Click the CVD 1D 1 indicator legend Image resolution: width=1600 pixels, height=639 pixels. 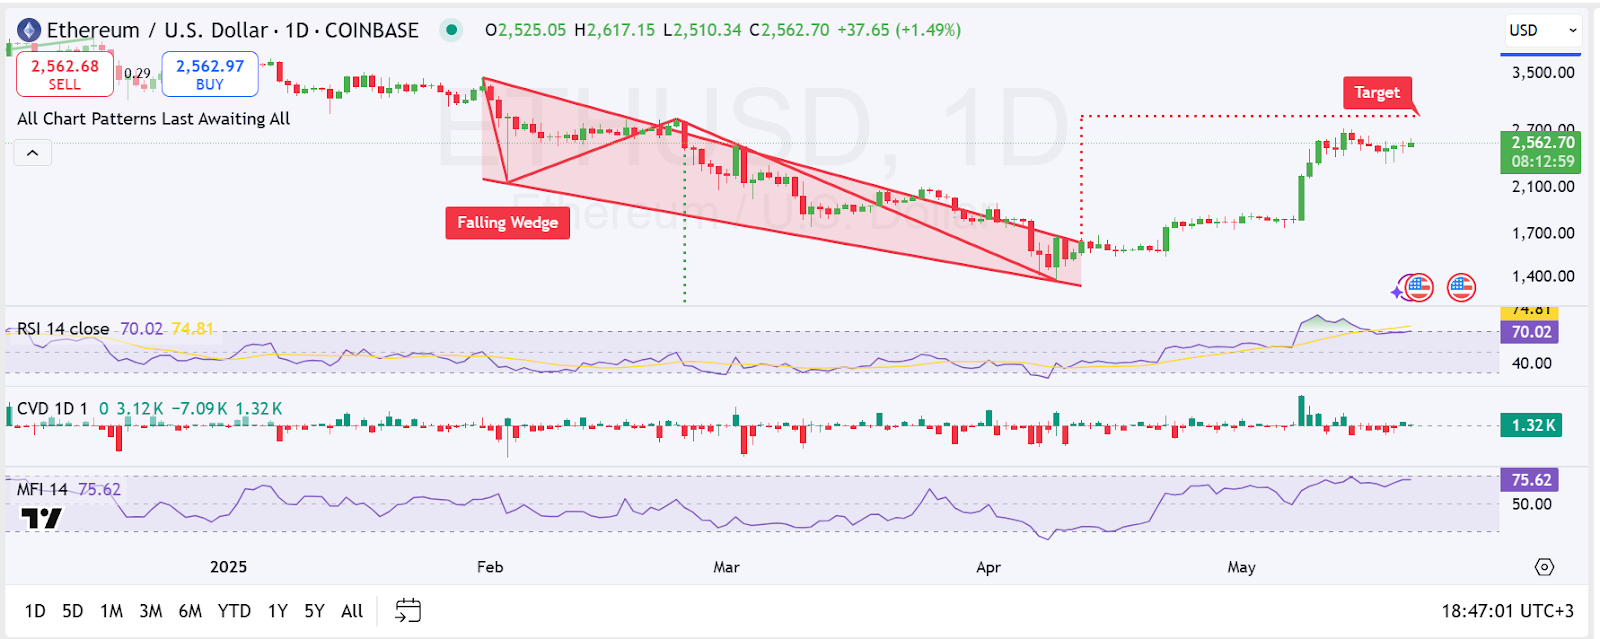[x=52, y=409]
